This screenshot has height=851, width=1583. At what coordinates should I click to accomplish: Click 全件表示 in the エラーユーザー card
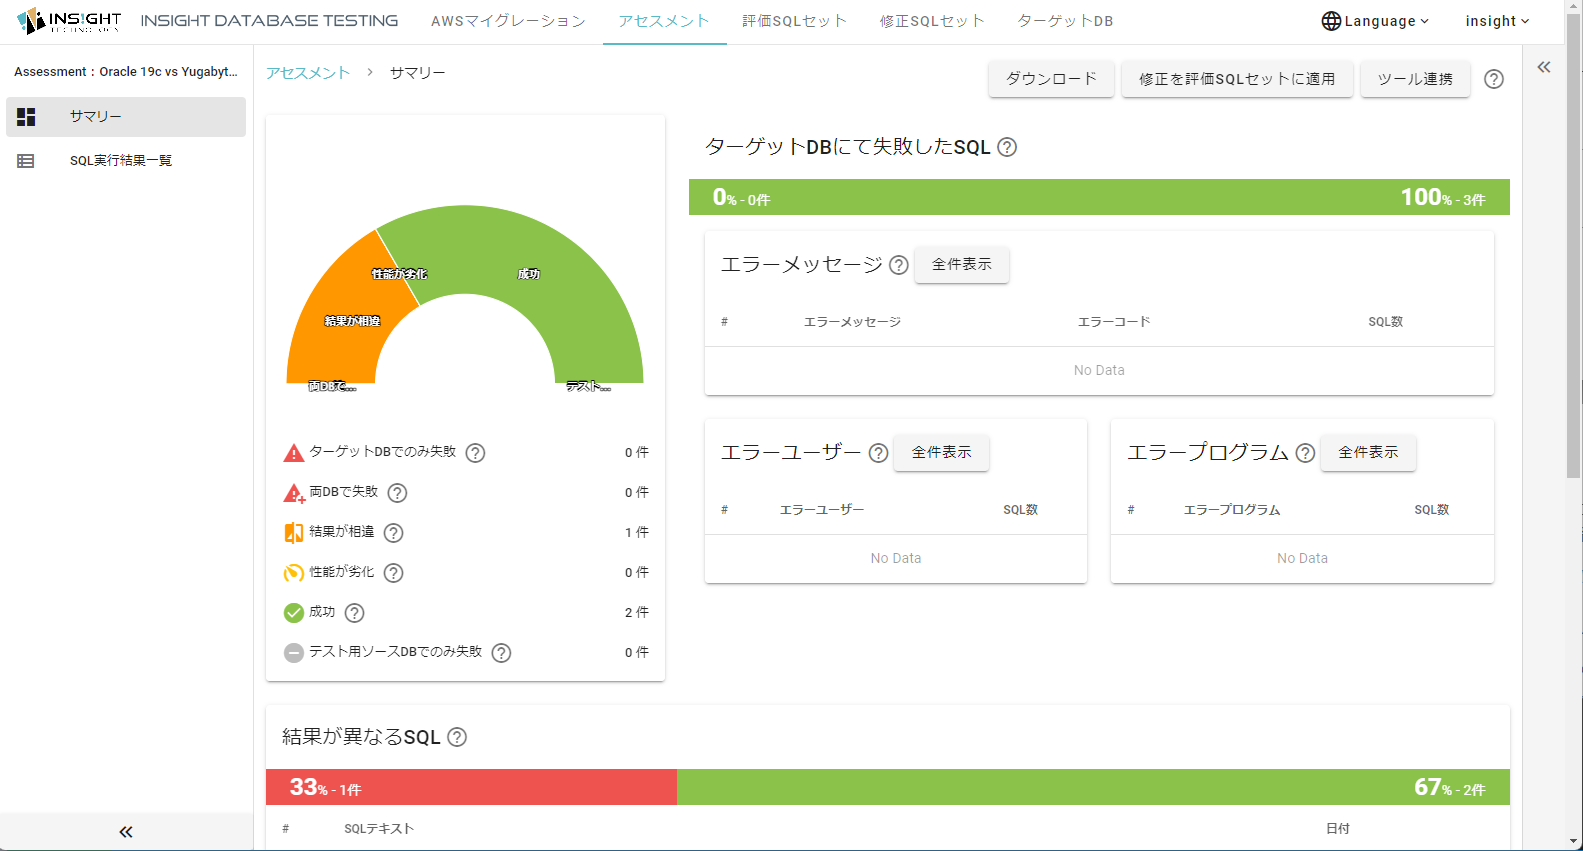941,453
